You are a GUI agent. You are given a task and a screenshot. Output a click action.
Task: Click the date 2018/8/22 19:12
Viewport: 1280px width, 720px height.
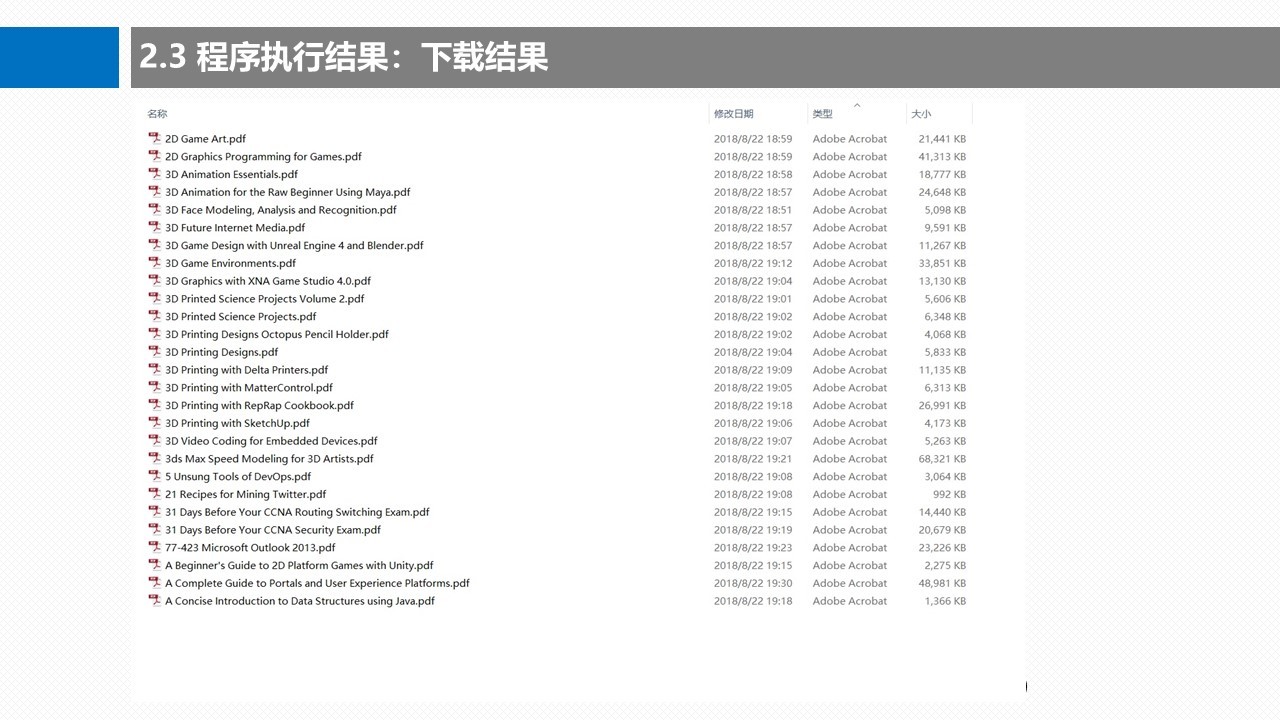point(752,263)
